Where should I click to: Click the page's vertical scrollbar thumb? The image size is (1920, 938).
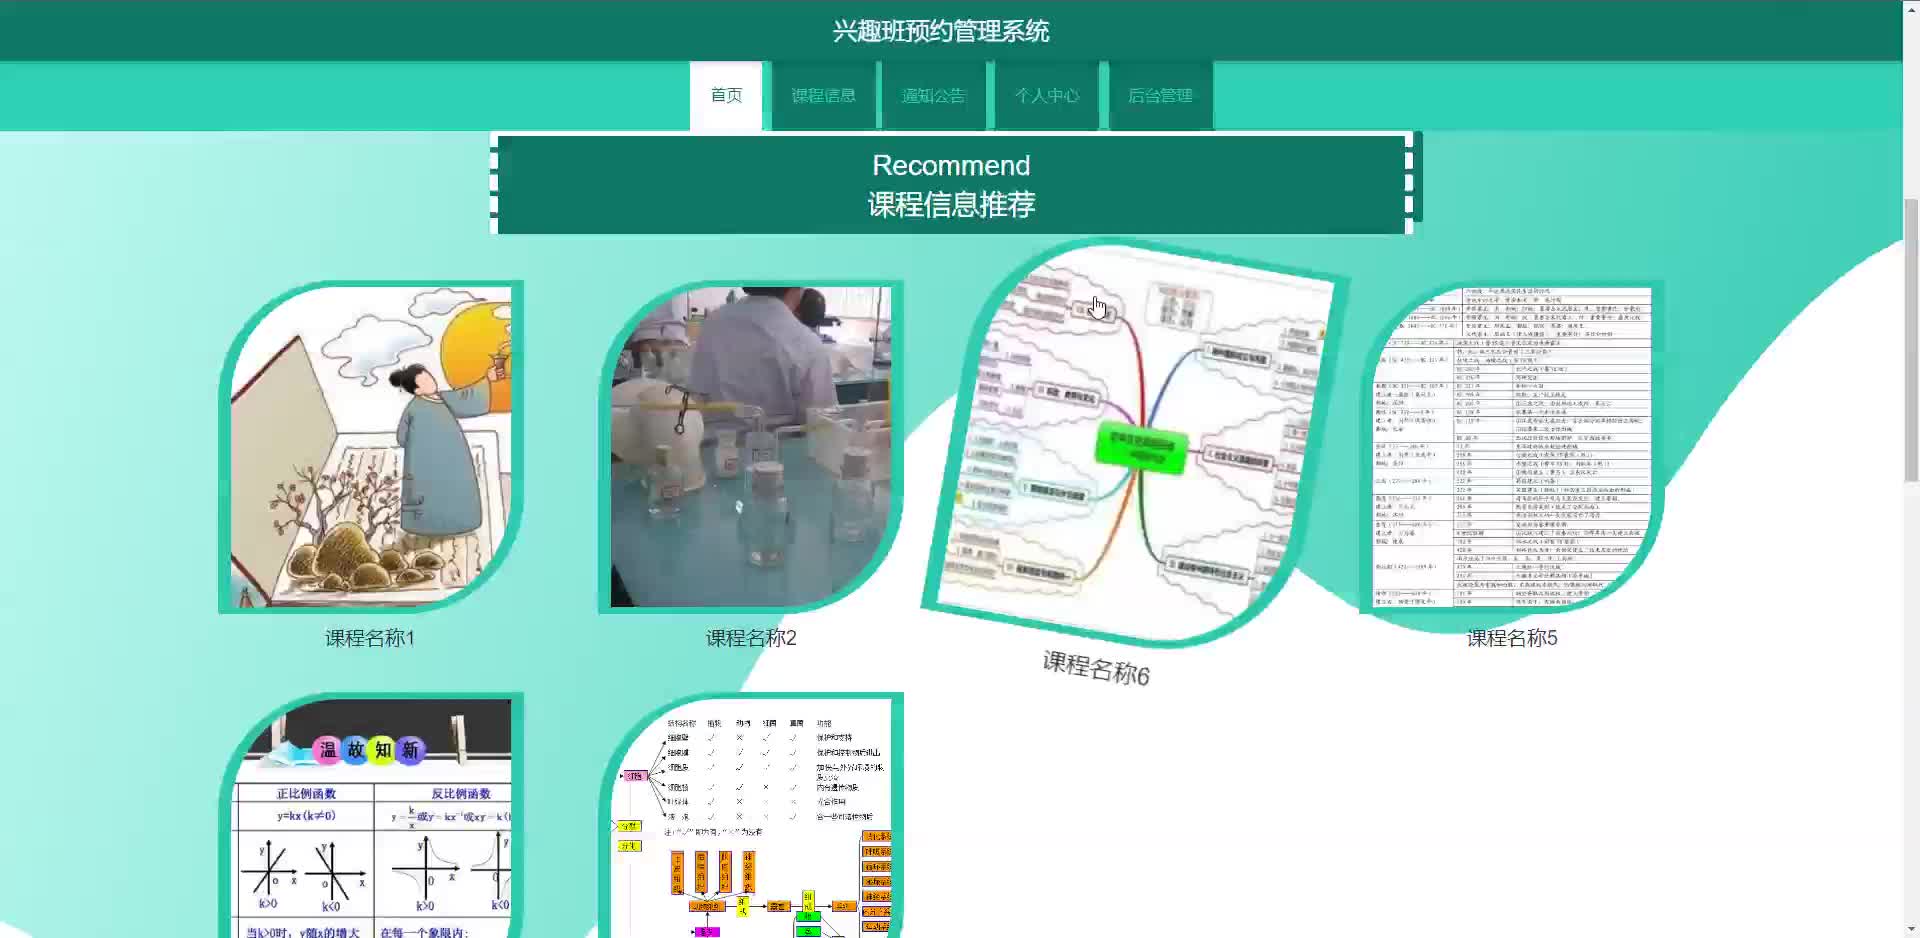pyautogui.click(x=1911, y=341)
